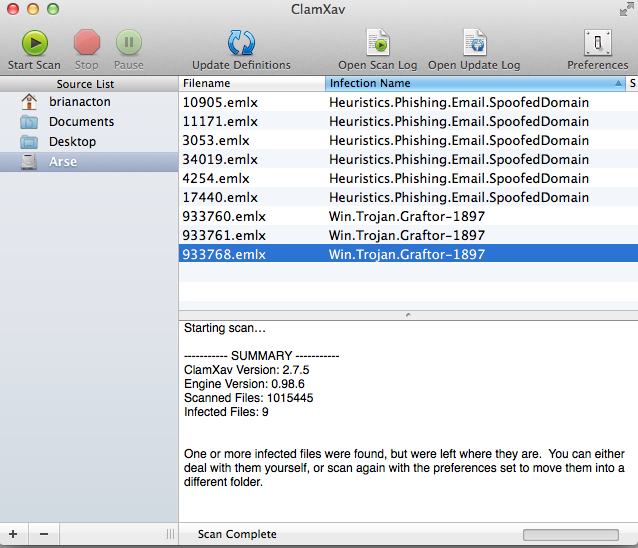Click the Scanned Files: 1015445 line
The image size is (638, 548).
(x=249, y=398)
